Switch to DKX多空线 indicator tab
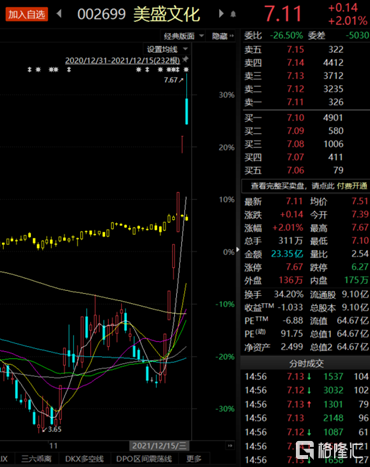The width and height of the screenshot is (370, 467). [x=84, y=459]
